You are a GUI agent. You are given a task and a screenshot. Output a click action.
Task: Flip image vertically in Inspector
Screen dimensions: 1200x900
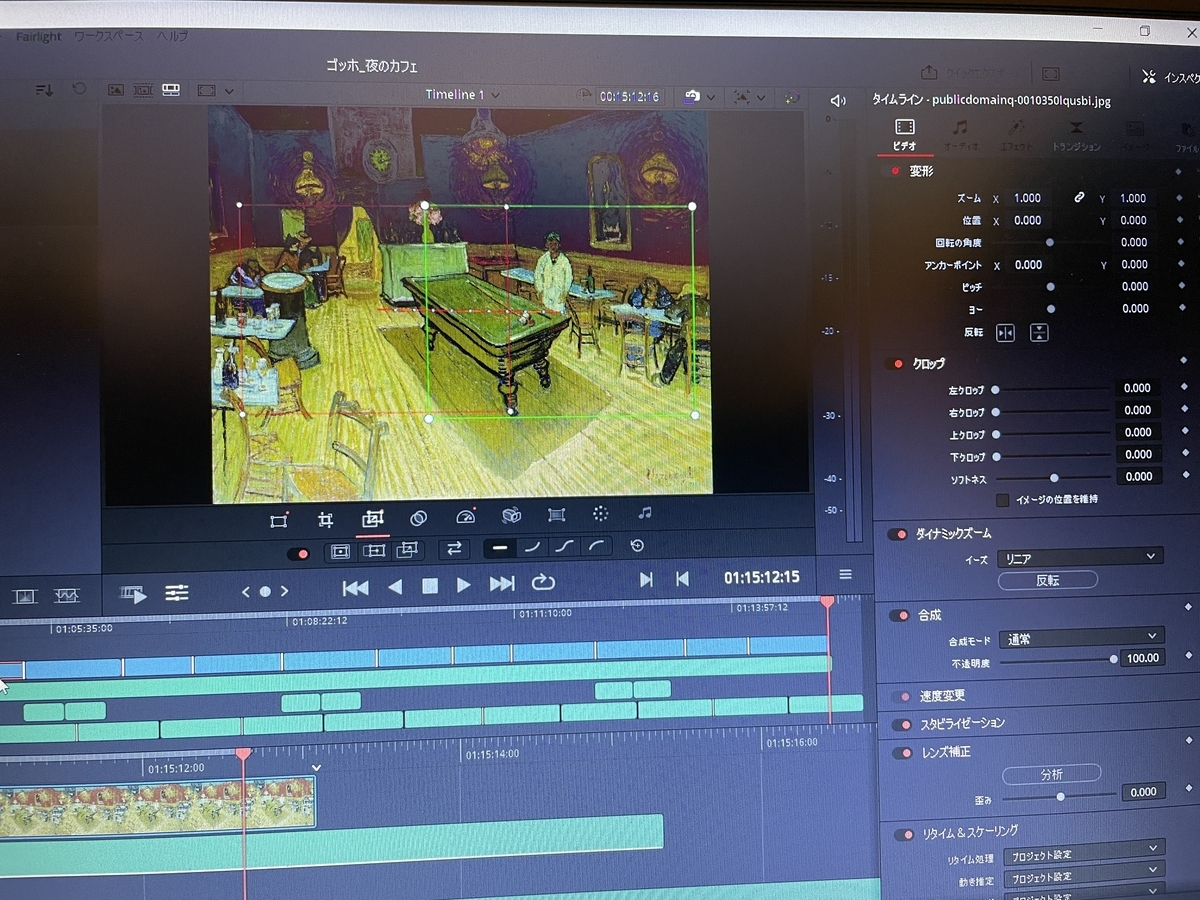point(1039,333)
